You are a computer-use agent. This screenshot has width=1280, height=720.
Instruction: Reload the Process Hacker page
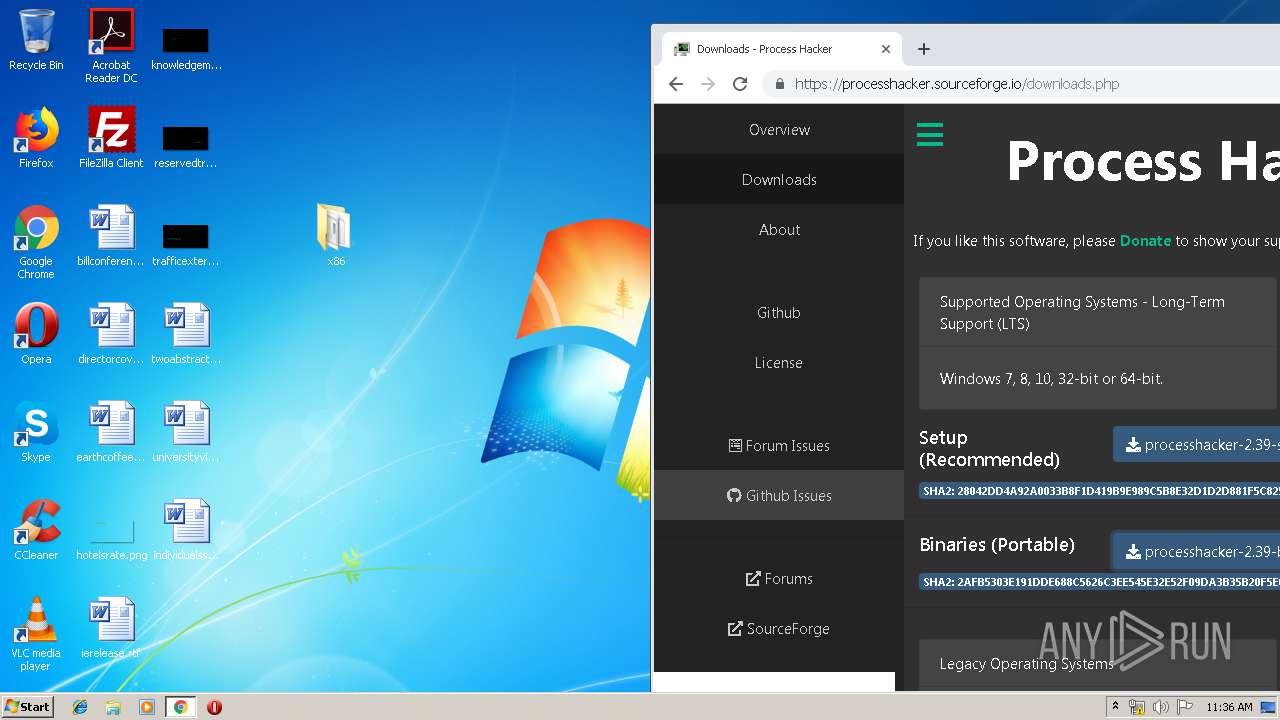pyautogui.click(x=740, y=84)
